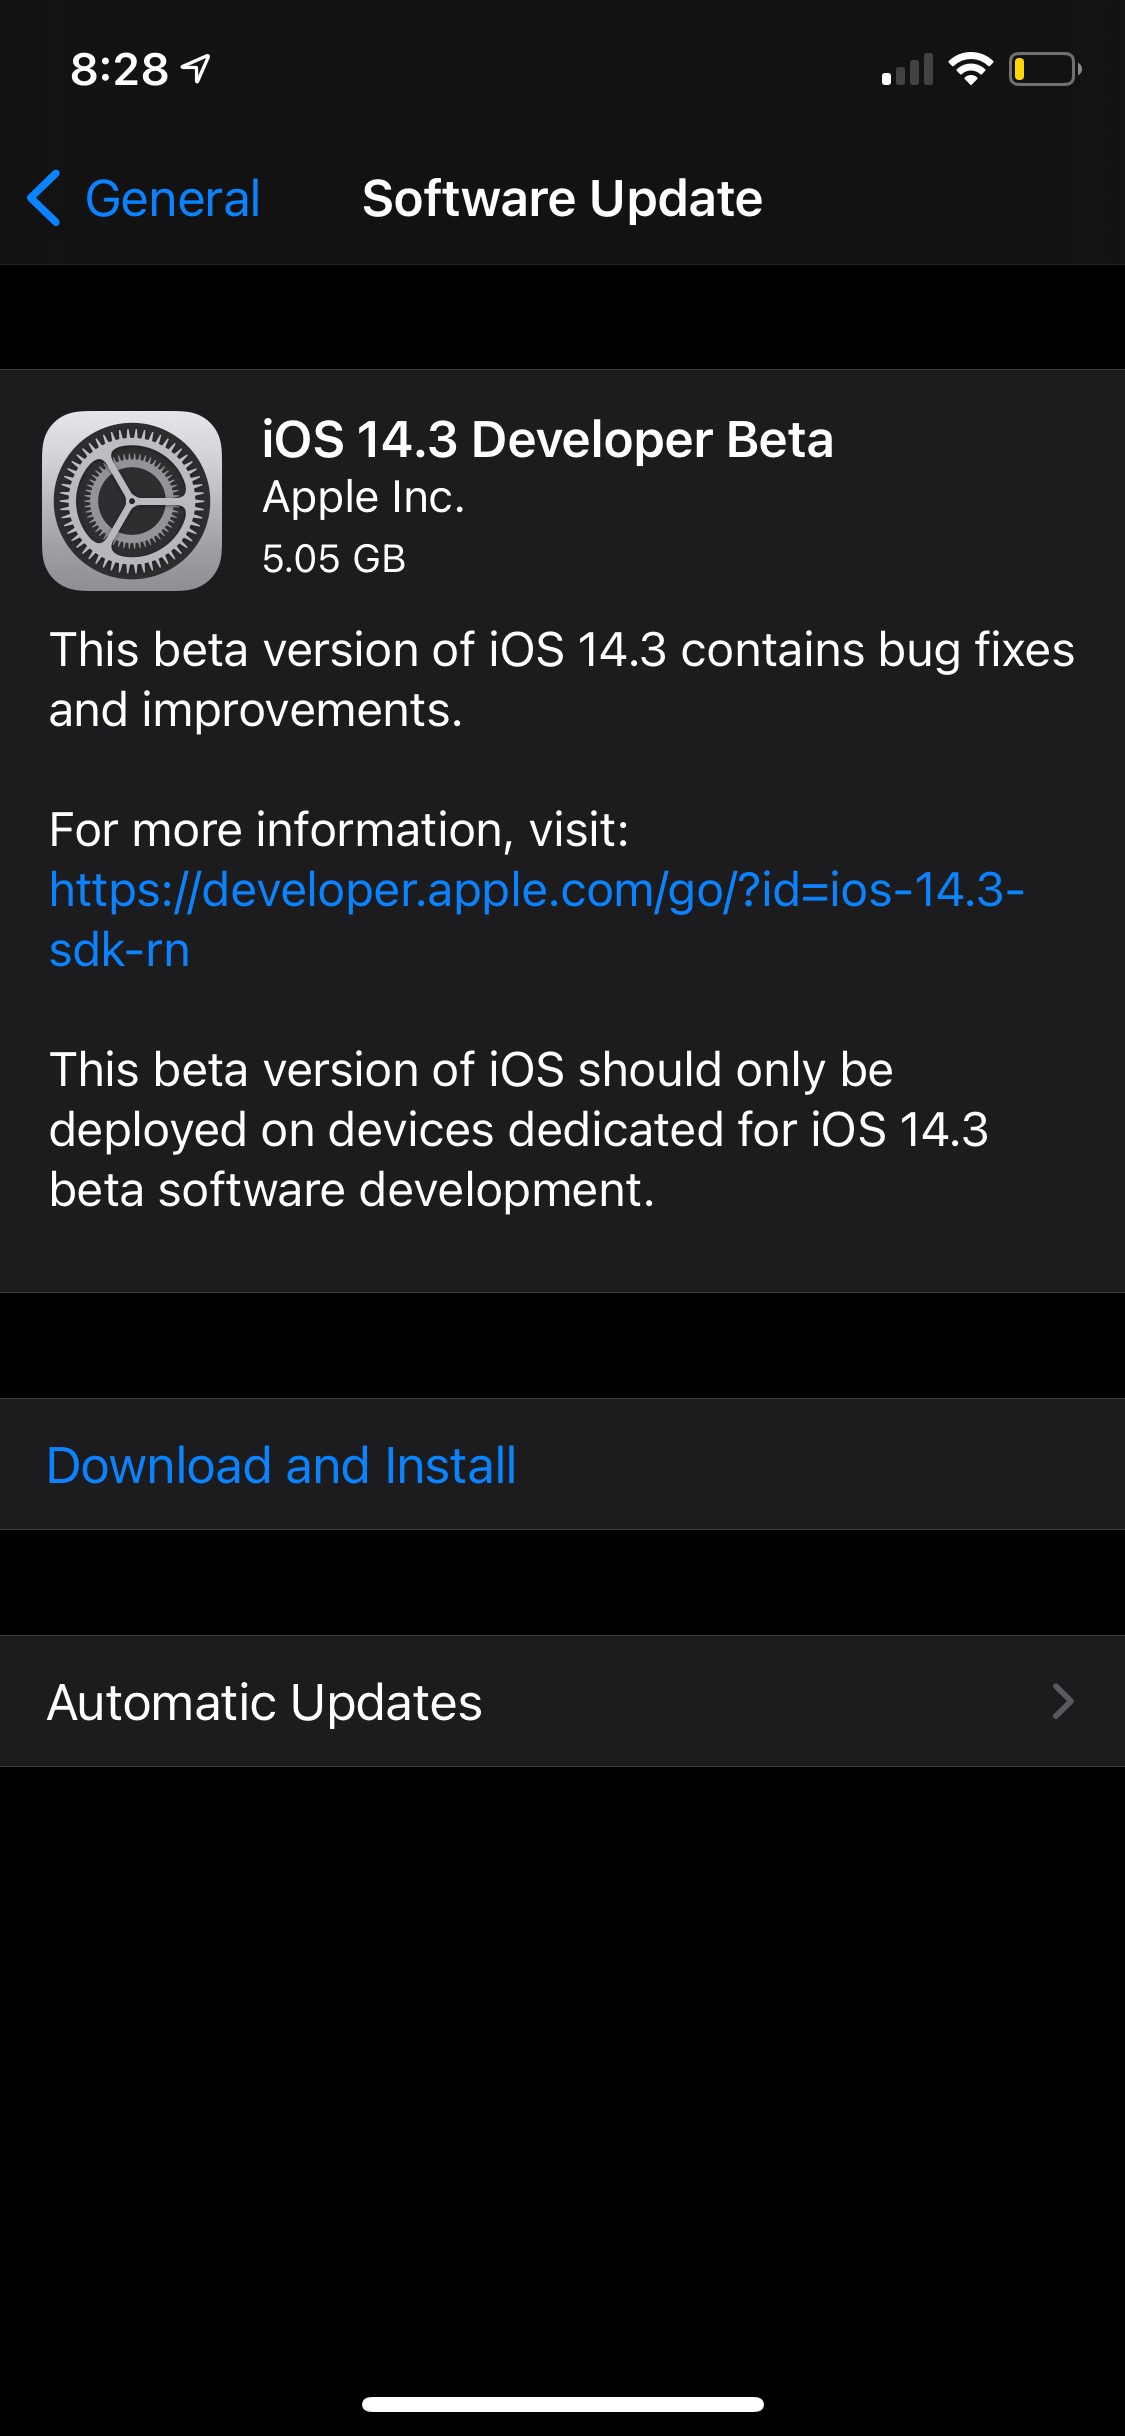Tap the blue back chevron arrow

coord(44,198)
